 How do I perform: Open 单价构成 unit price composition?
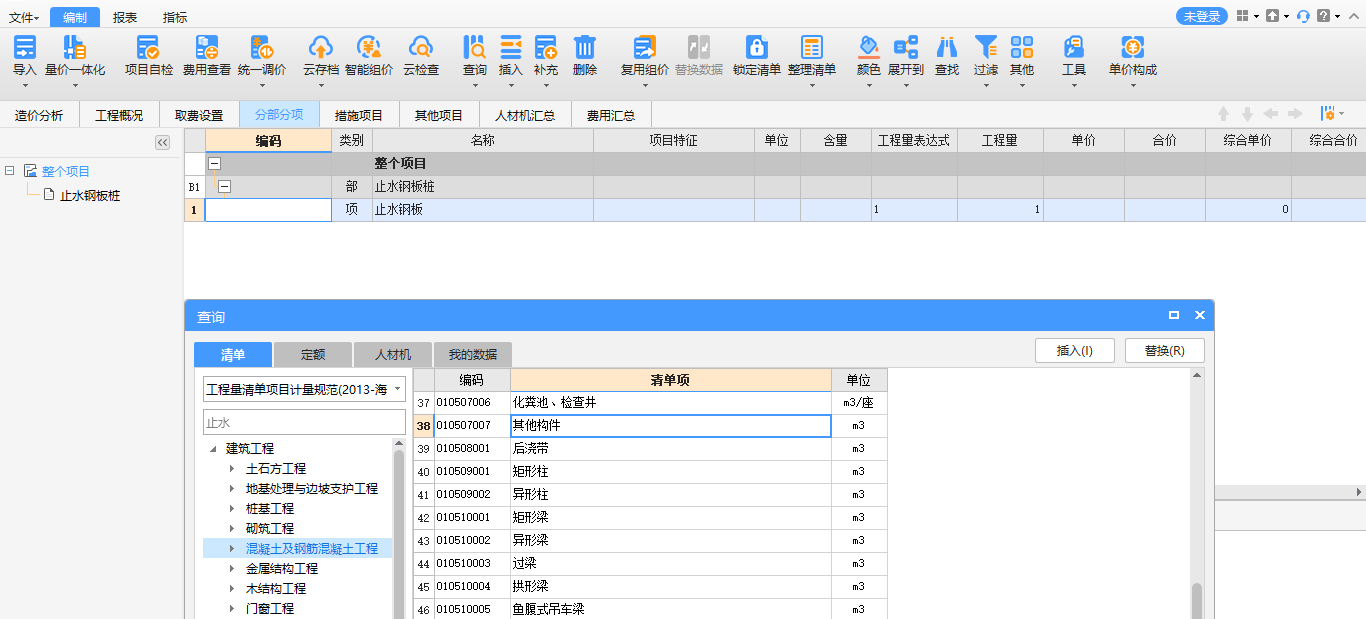point(1133,57)
